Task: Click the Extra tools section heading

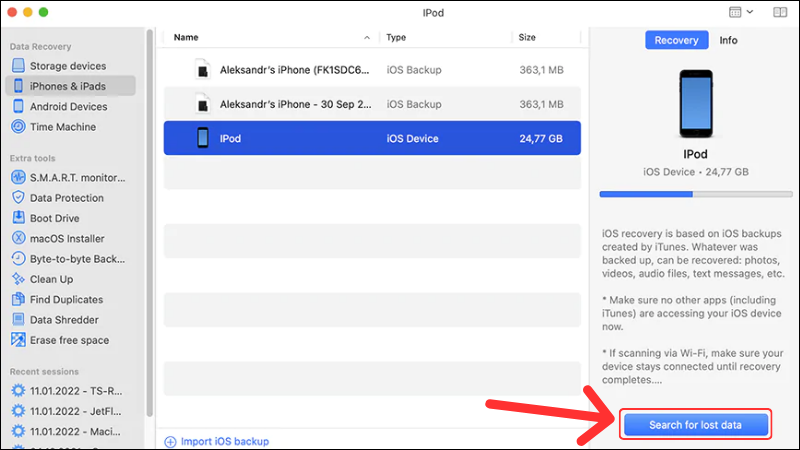Action: (32, 158)
